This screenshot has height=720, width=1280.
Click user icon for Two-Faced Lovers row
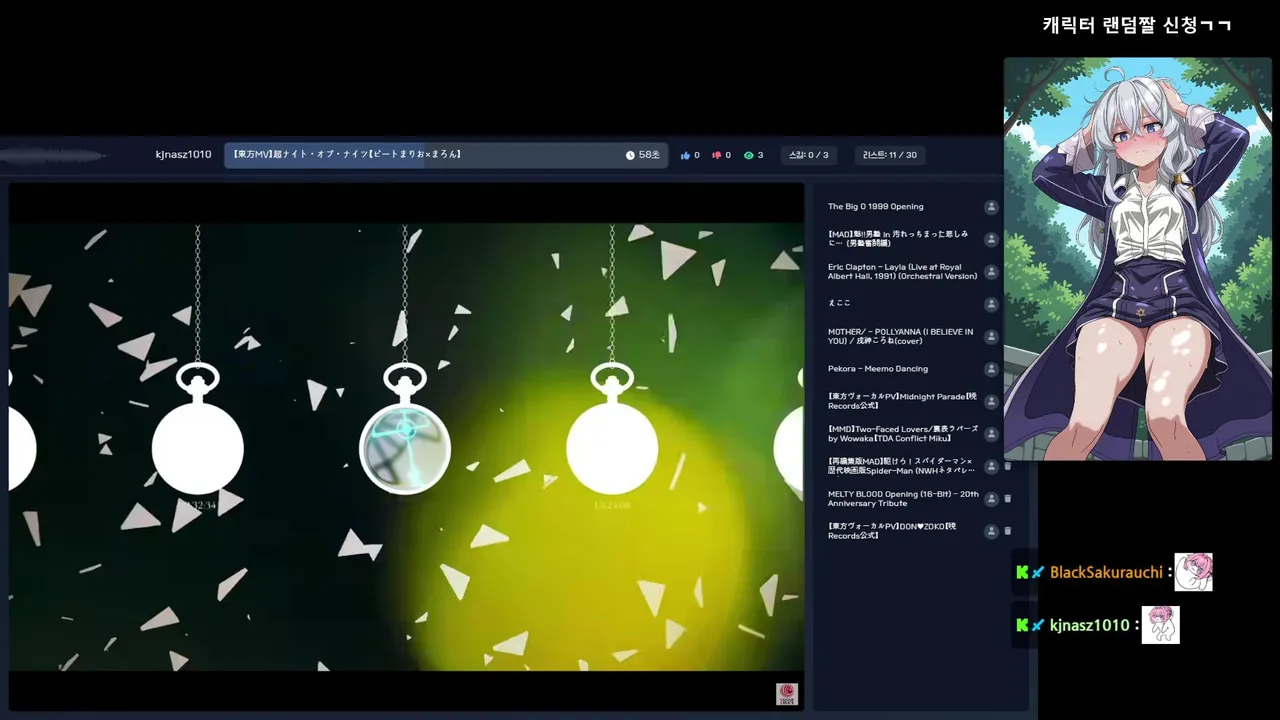coord(991,434)
